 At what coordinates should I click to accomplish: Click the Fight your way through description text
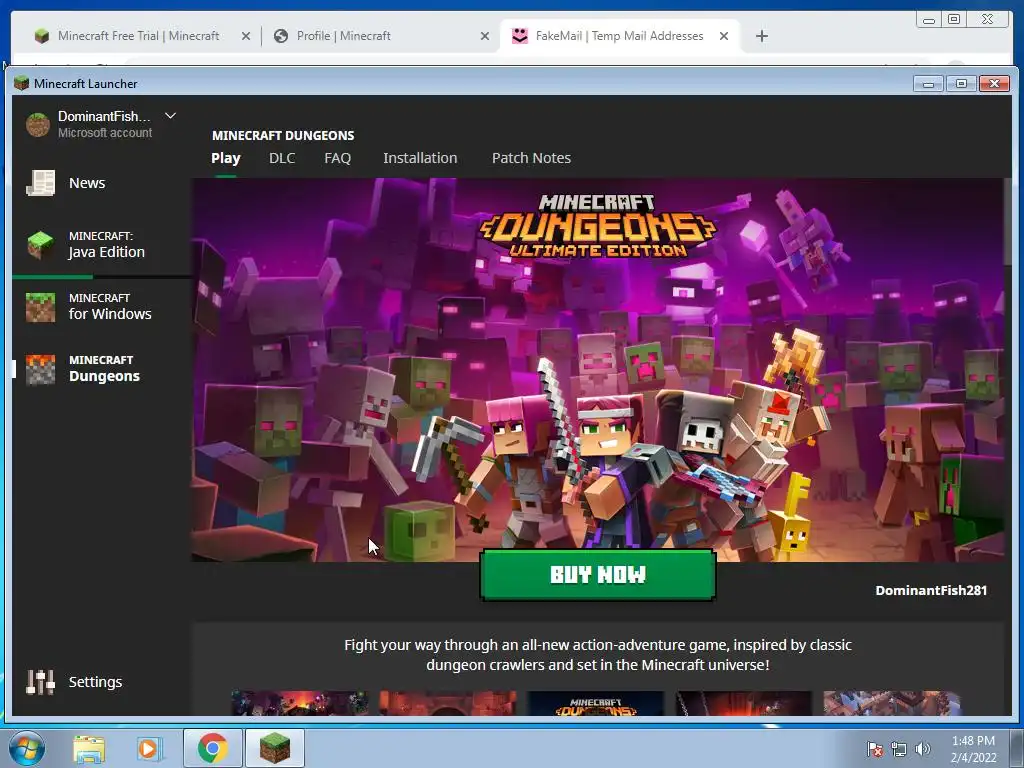(598, 655)
